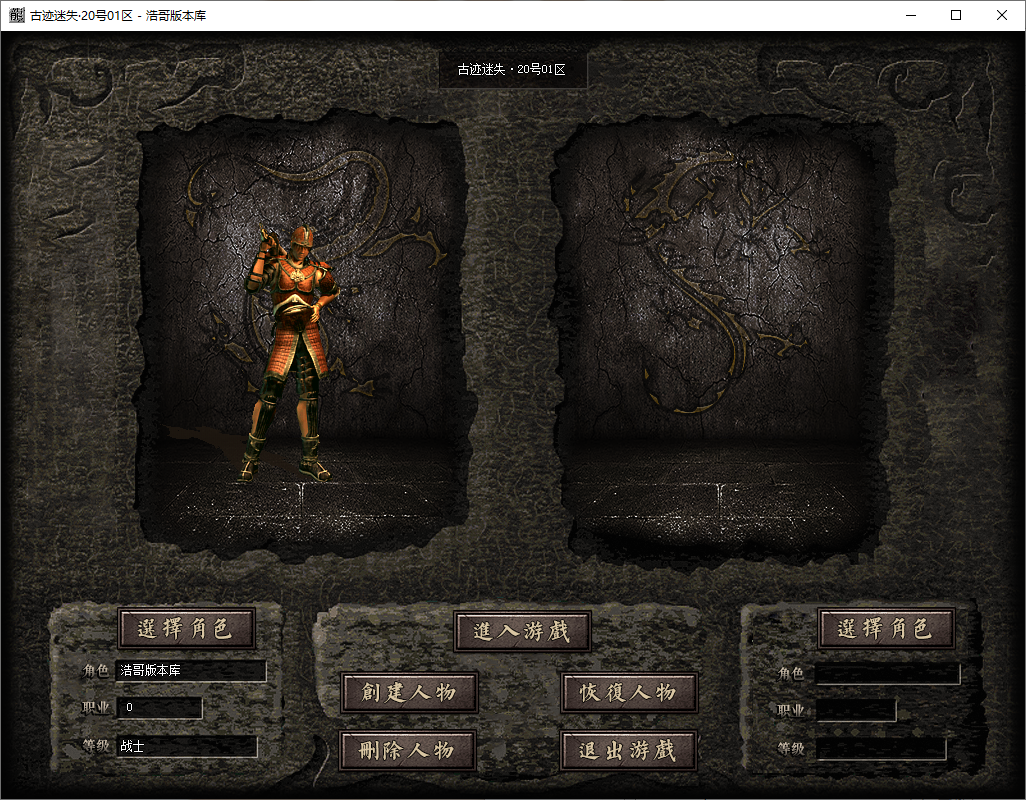Maximize the game window

[x=956, y=15]
